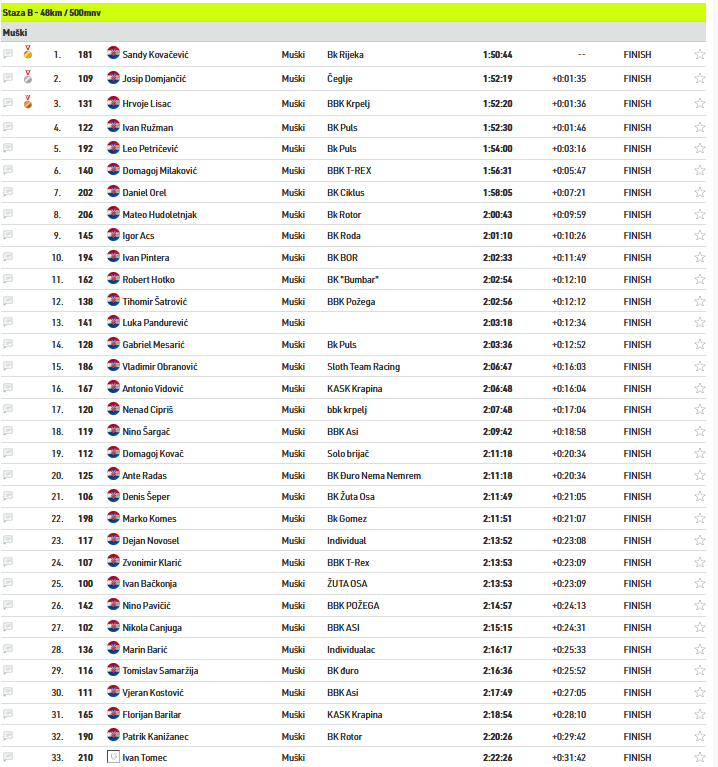Viewport: 718px width, 767px height.
Task: Click comment icon in Patrik Kanižanec's row
Action: tap(9, 736)
